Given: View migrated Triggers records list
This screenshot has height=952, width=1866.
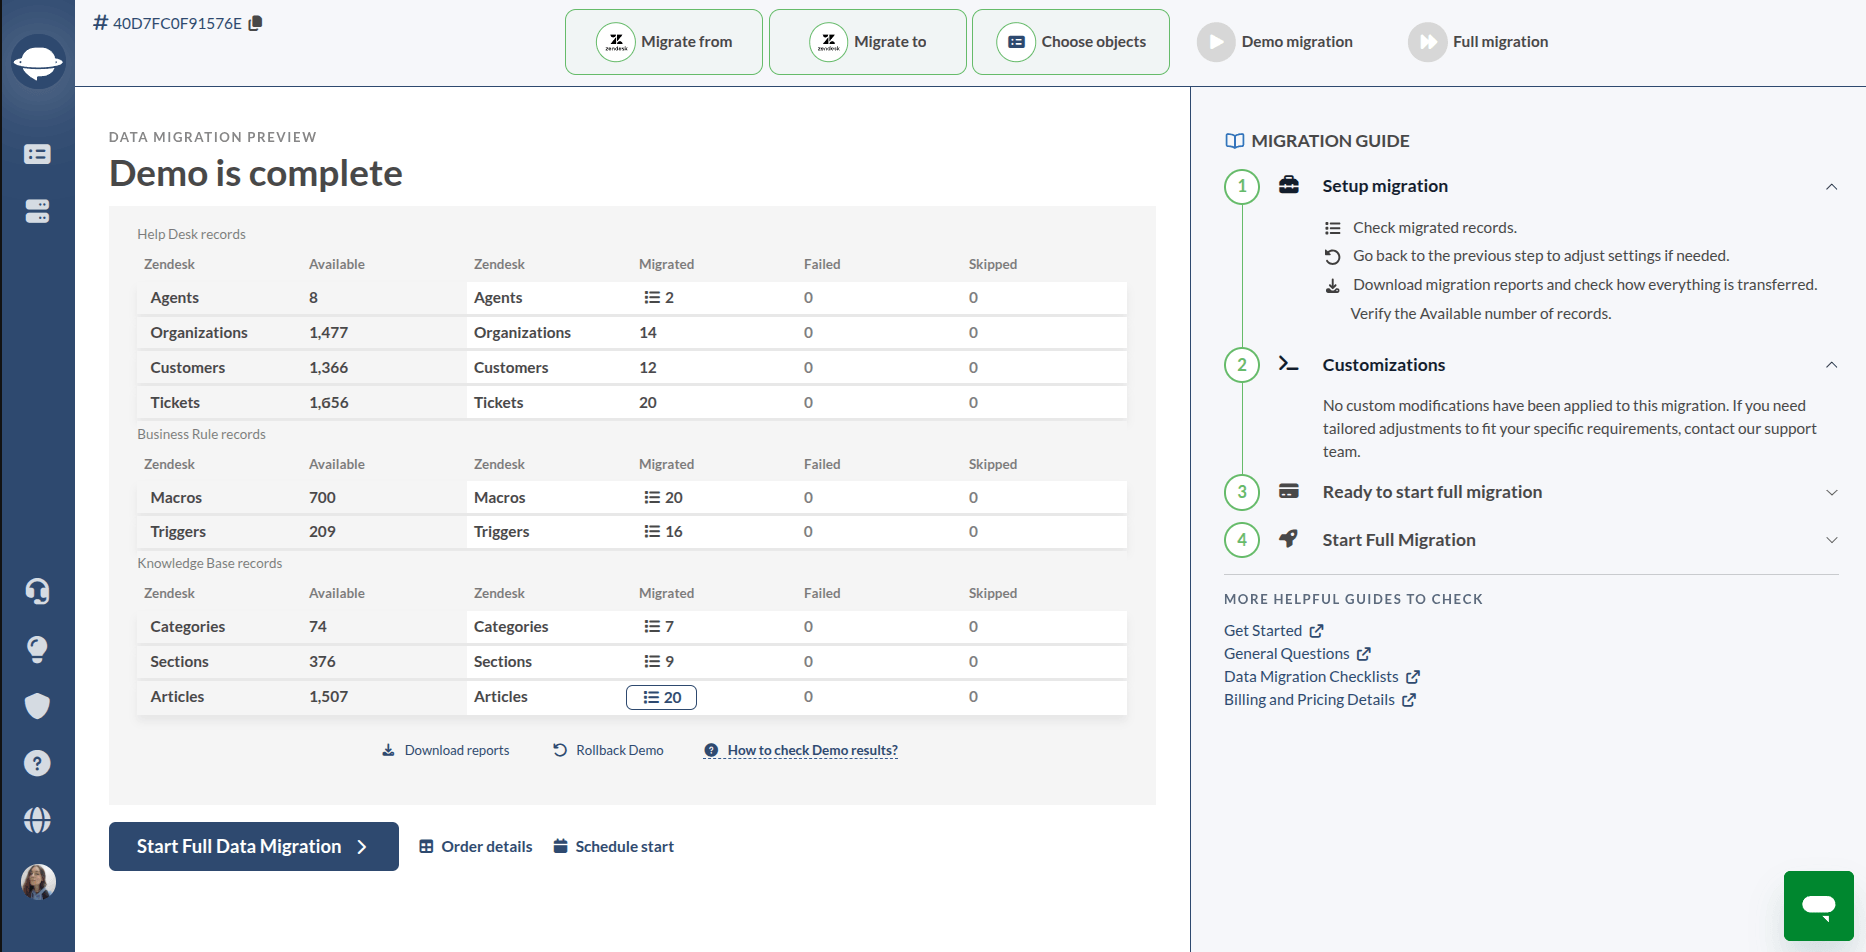Looking at the screenshot, I should click(663, 532).
